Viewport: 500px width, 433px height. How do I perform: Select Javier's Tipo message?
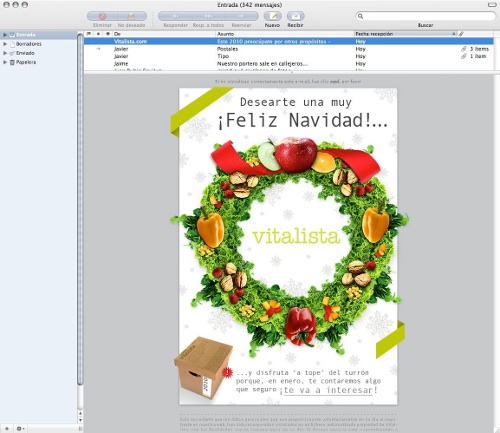[289, 56]
